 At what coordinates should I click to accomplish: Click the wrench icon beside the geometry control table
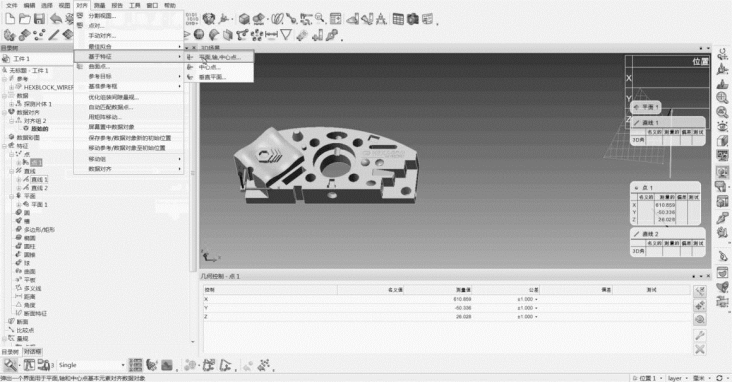[699, 335]
